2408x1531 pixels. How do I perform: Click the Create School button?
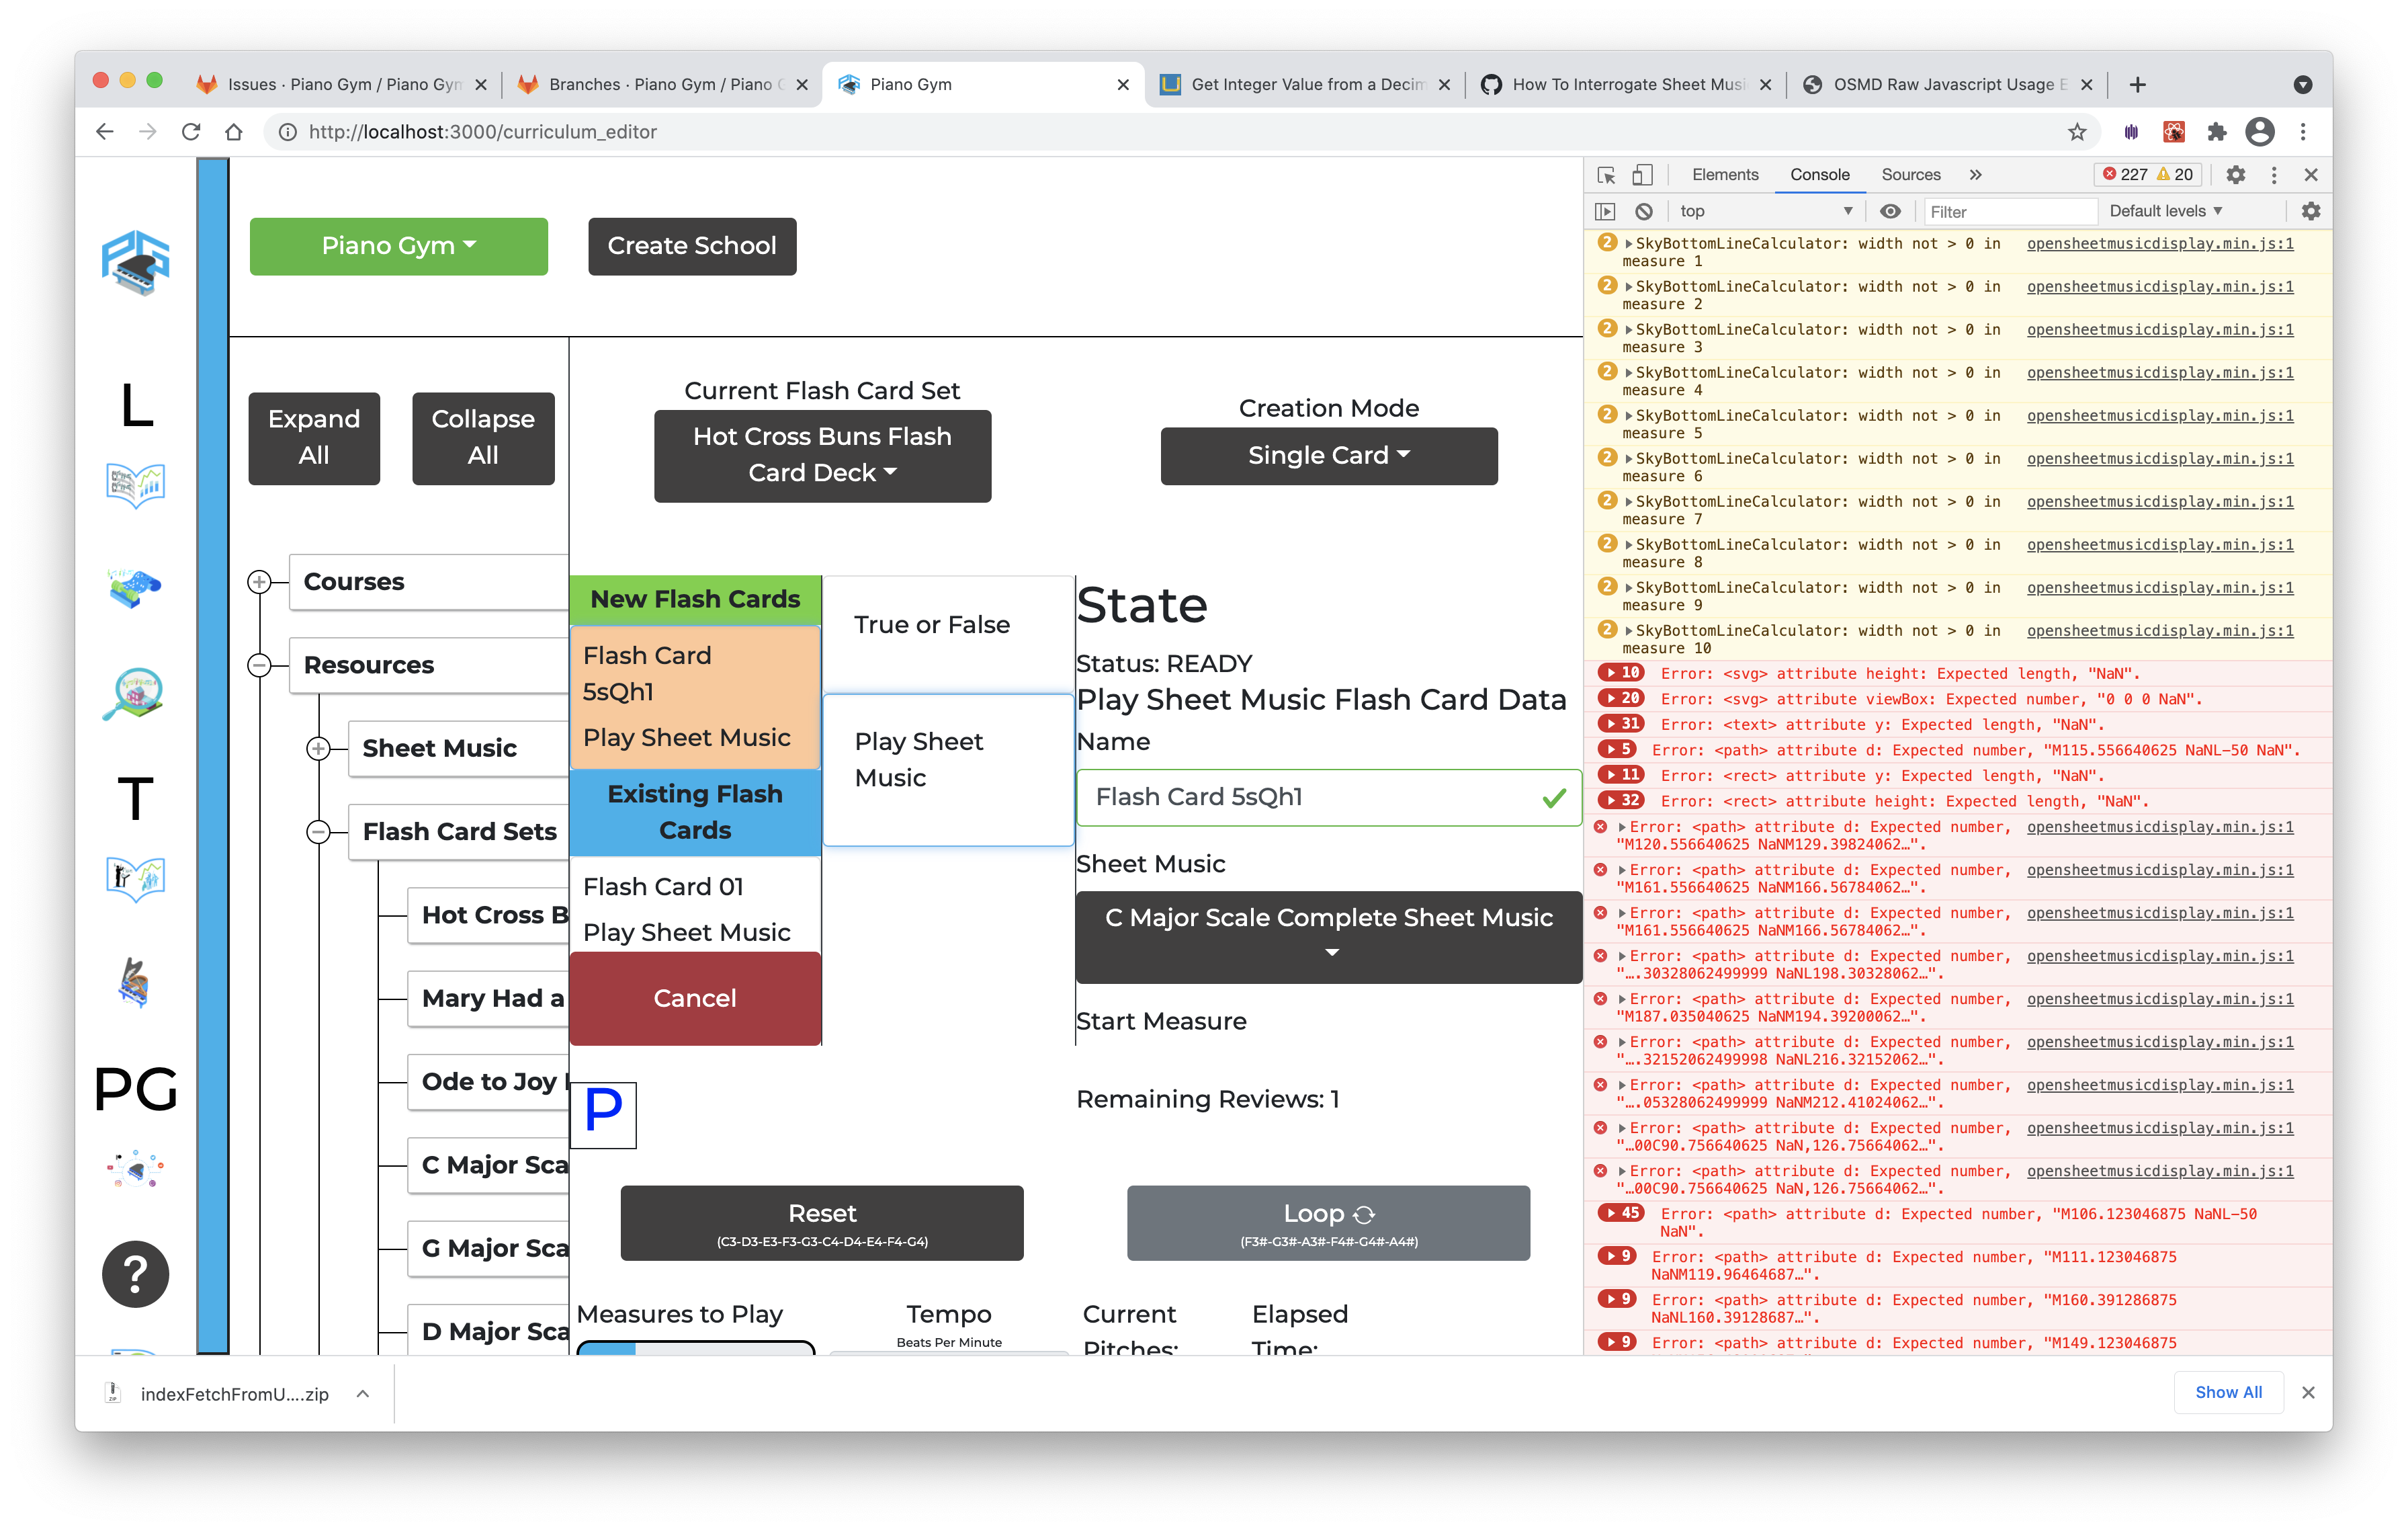(x=692, y=246)
